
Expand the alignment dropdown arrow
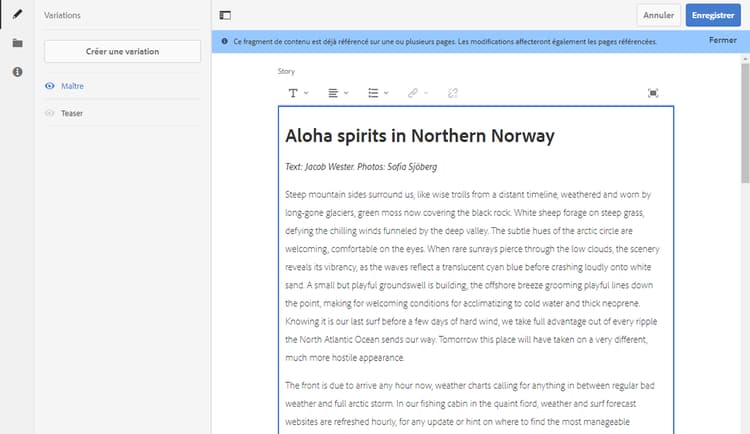click(346, 93)
